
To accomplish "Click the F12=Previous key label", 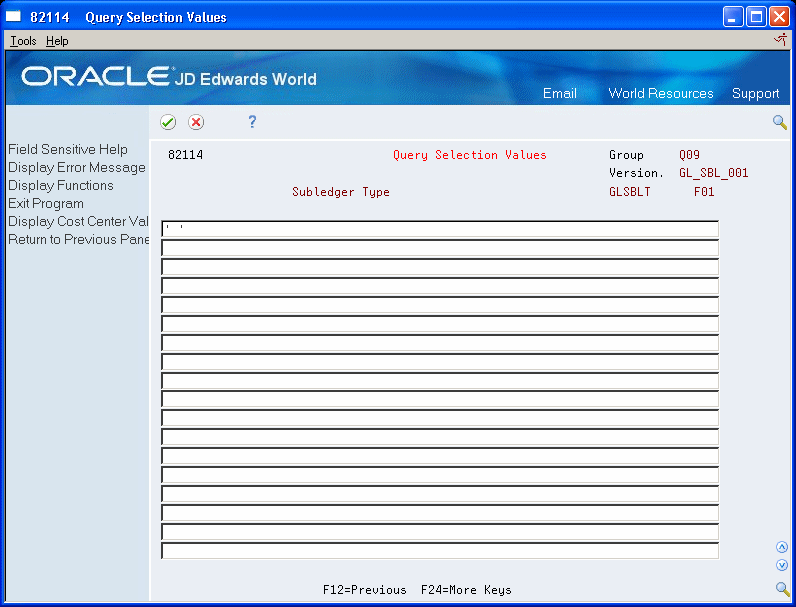I will (x=364, y=590).
